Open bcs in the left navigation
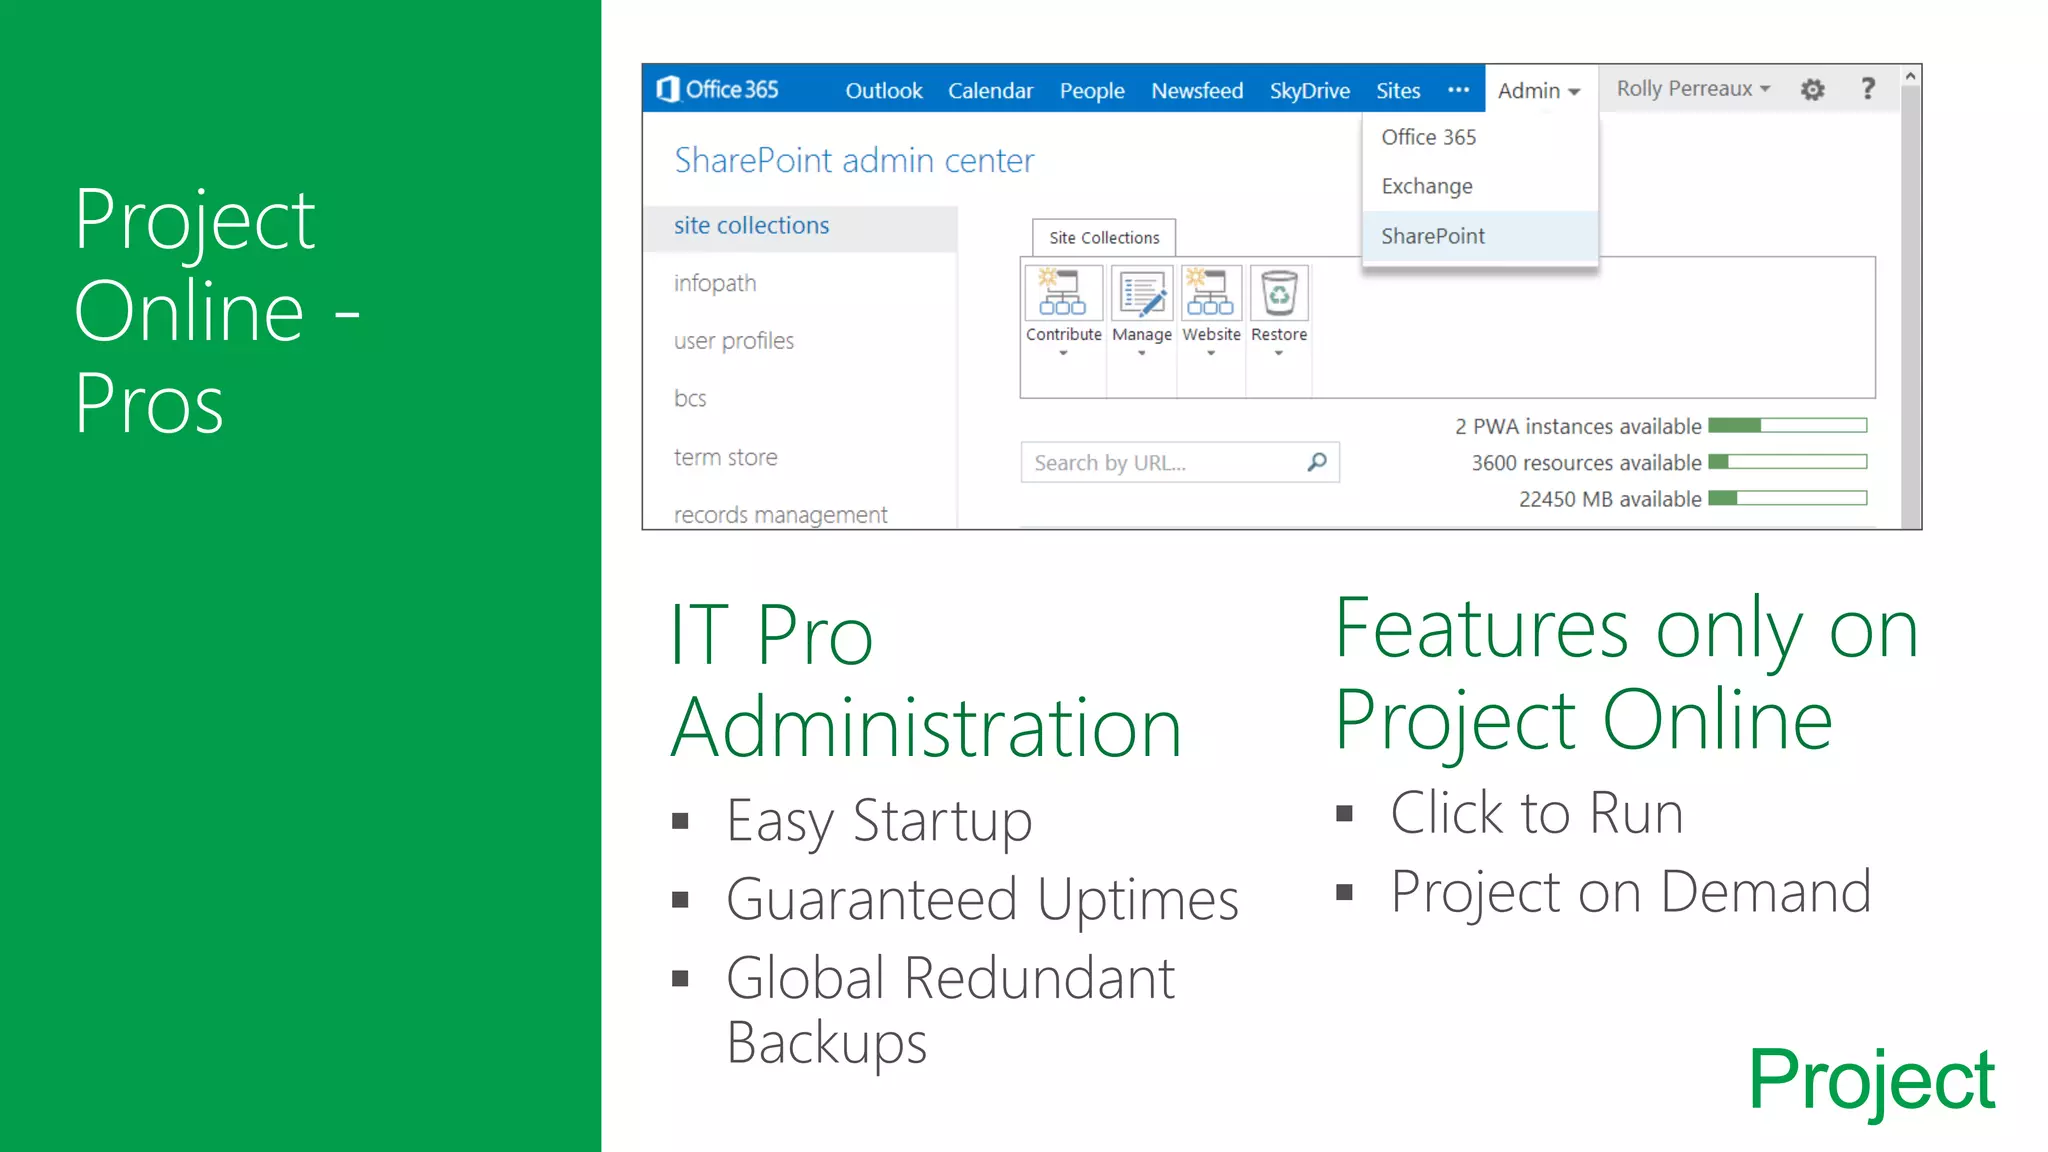Image resolution: width=2048 pixels, height=1152 pixels. coord(690,398)
